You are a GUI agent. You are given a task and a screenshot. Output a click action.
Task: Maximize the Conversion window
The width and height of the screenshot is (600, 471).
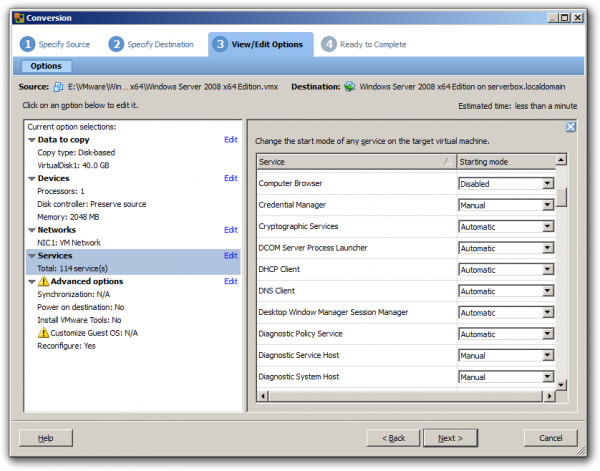coord(565,18)
